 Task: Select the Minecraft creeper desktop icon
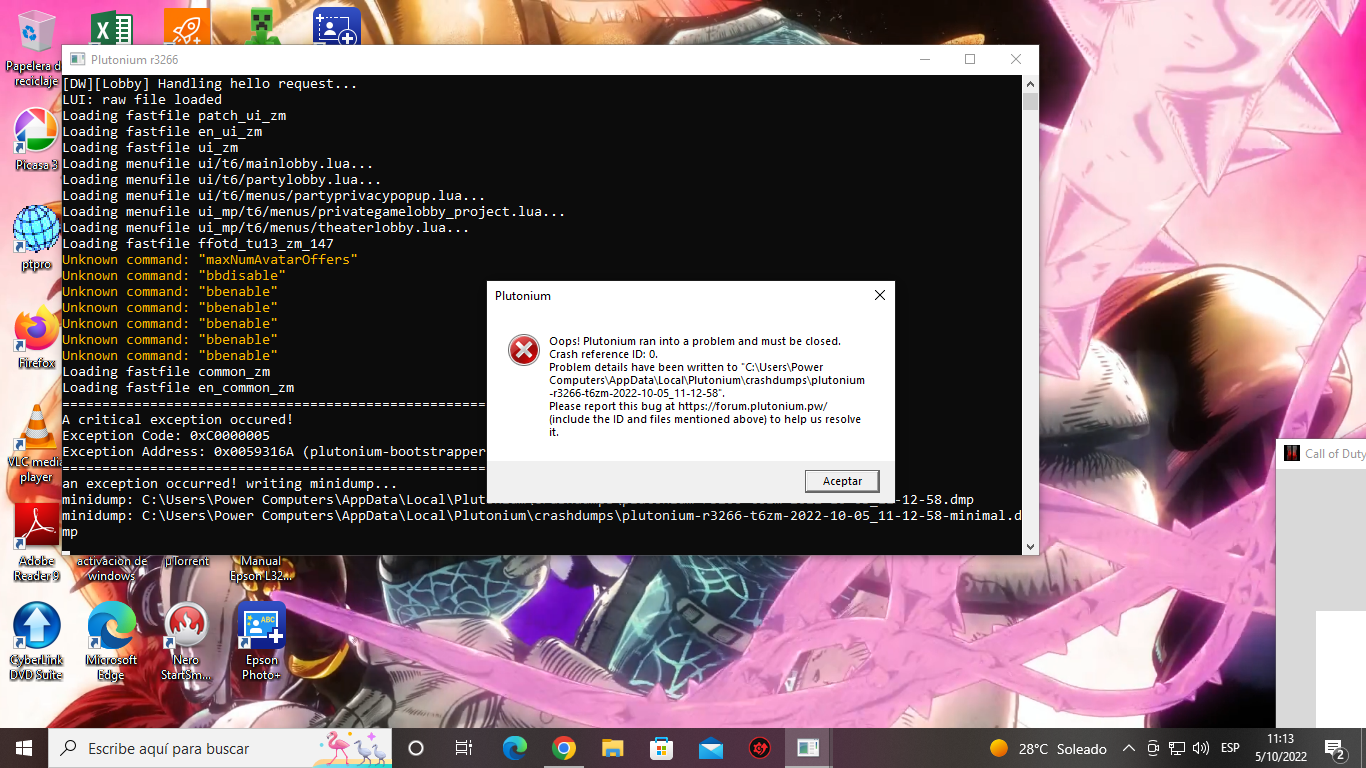tap(261, 27)
